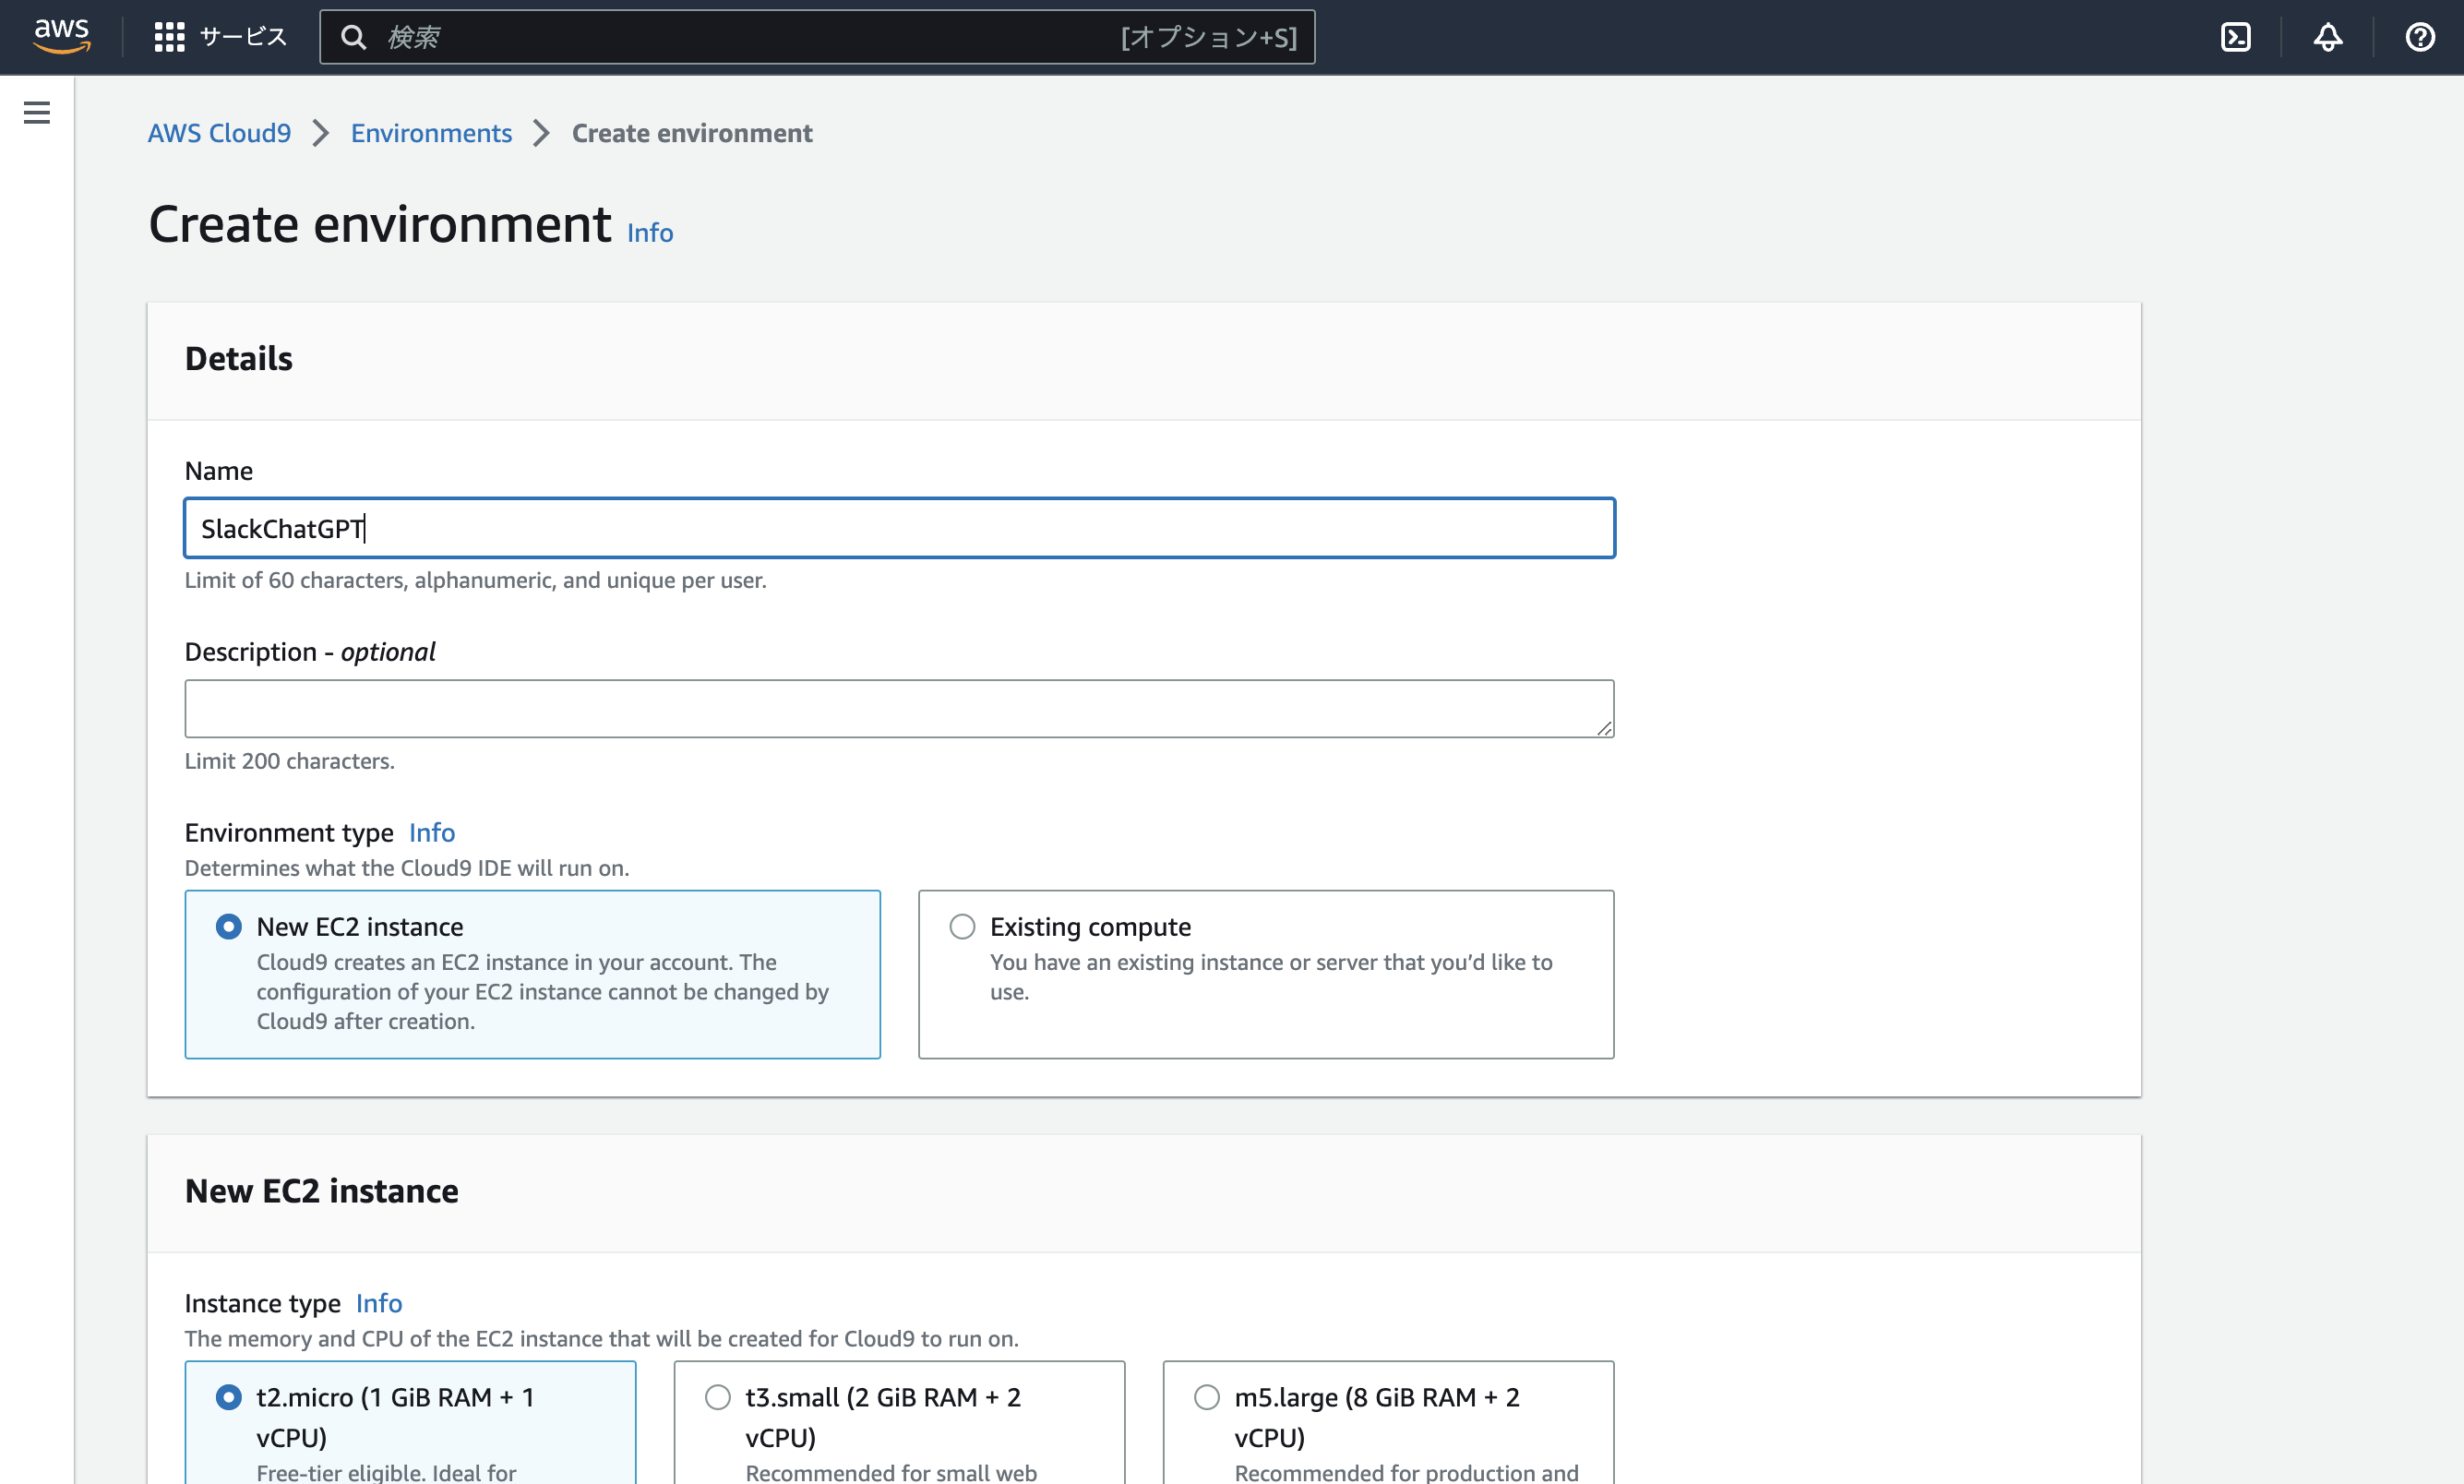Go to AWS Cloud9 breadcrumb link

coord(219,133)
